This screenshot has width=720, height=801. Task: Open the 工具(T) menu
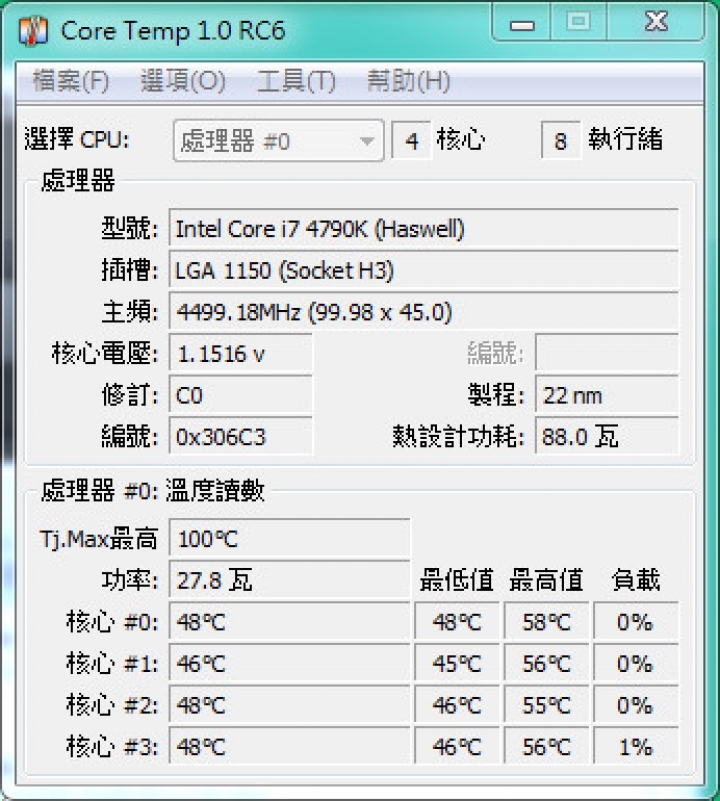(x=296, y=81)
